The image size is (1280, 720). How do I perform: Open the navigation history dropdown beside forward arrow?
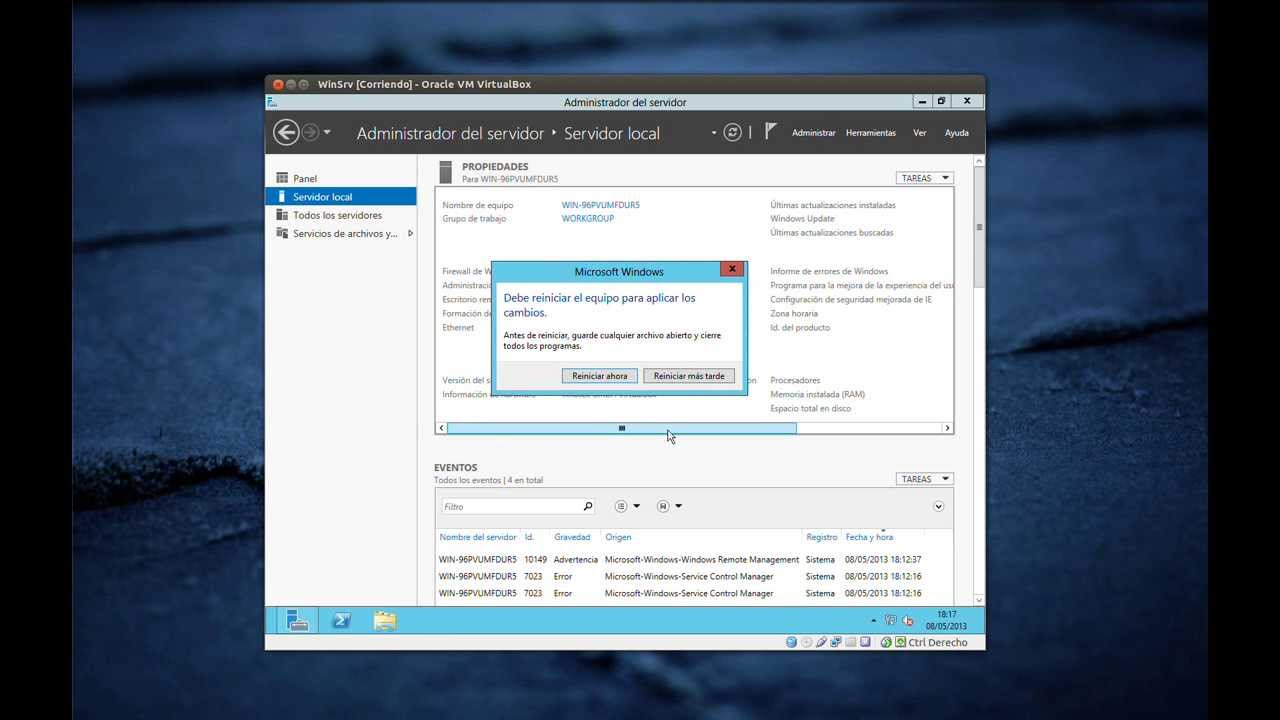tap(327, 133)
